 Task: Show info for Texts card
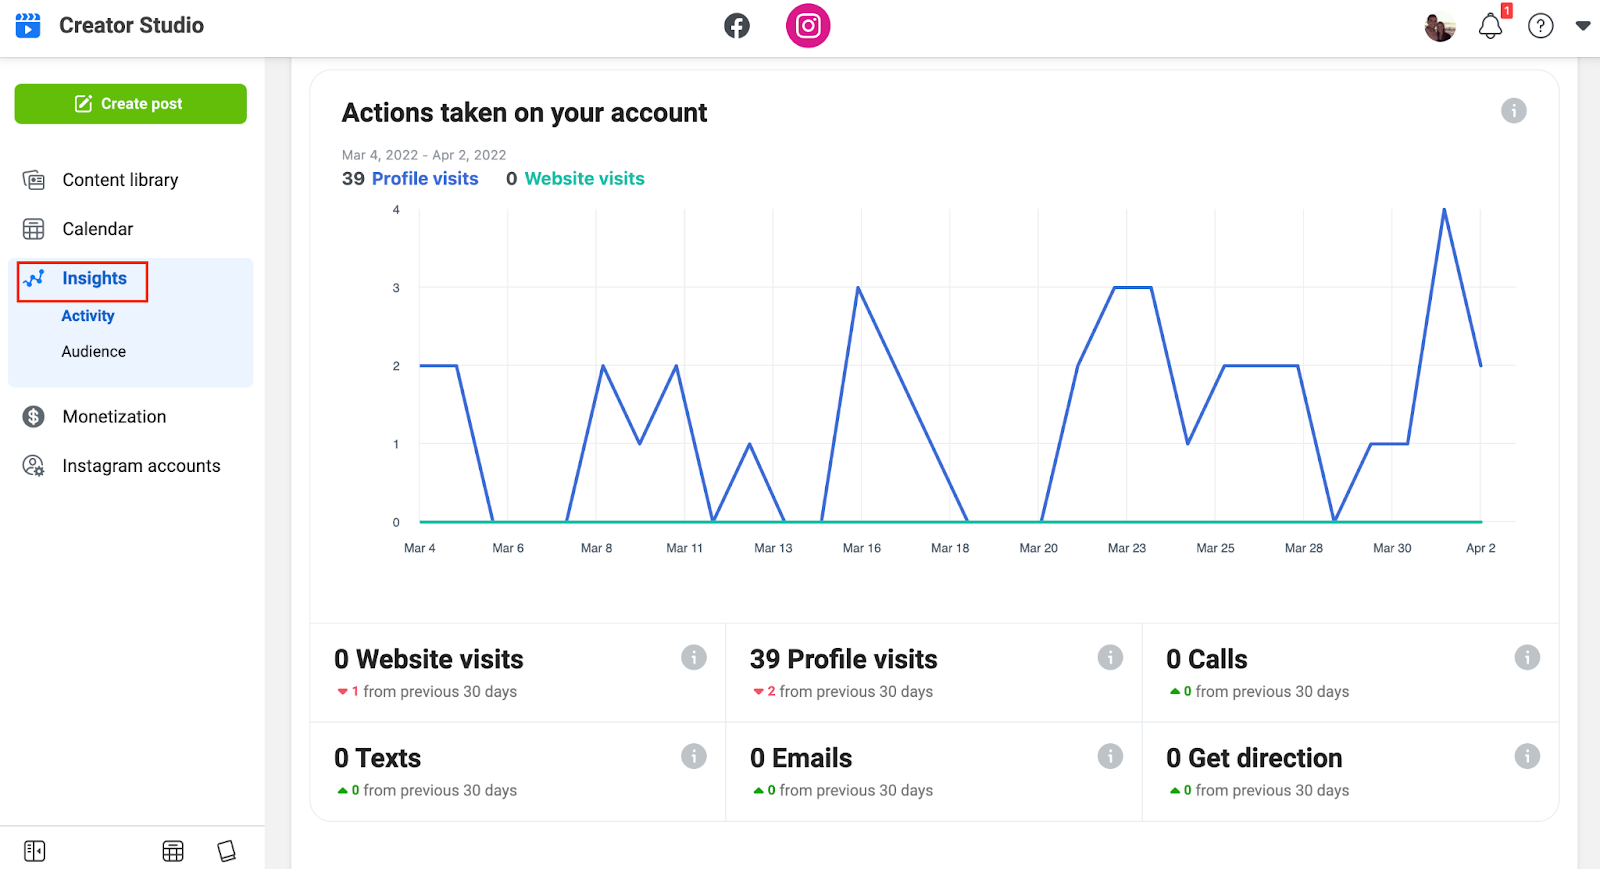click(694, 756)
